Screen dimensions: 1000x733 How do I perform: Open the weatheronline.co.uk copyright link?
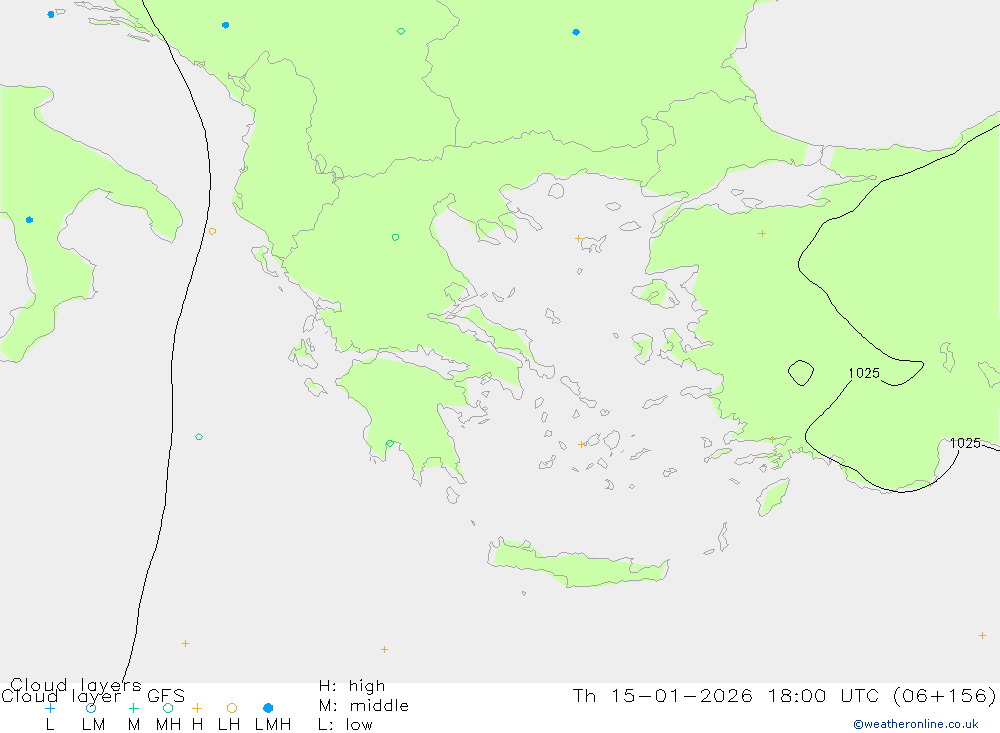pyautogui.click(x=916, y=724)
